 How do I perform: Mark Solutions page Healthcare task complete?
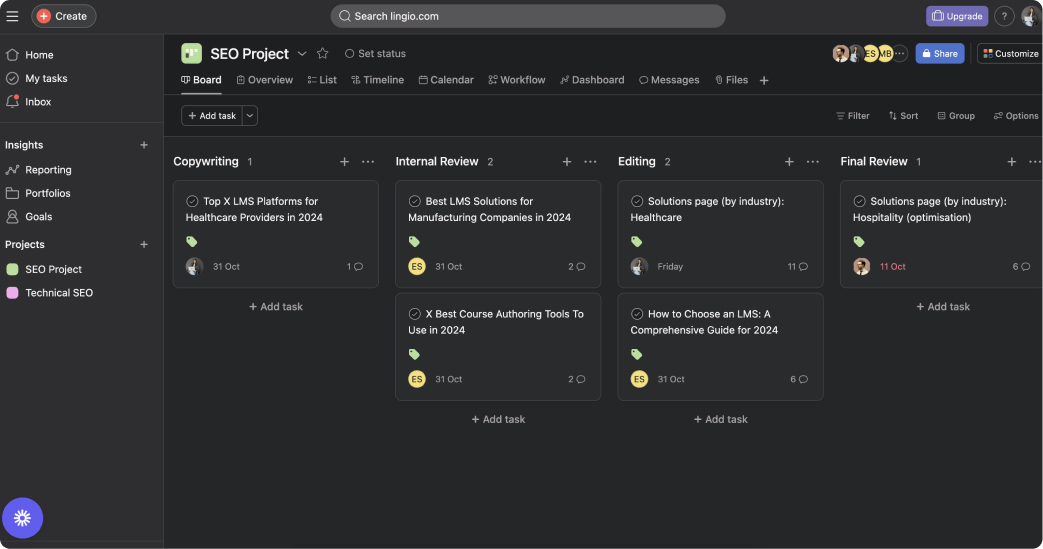pos(637,201)
